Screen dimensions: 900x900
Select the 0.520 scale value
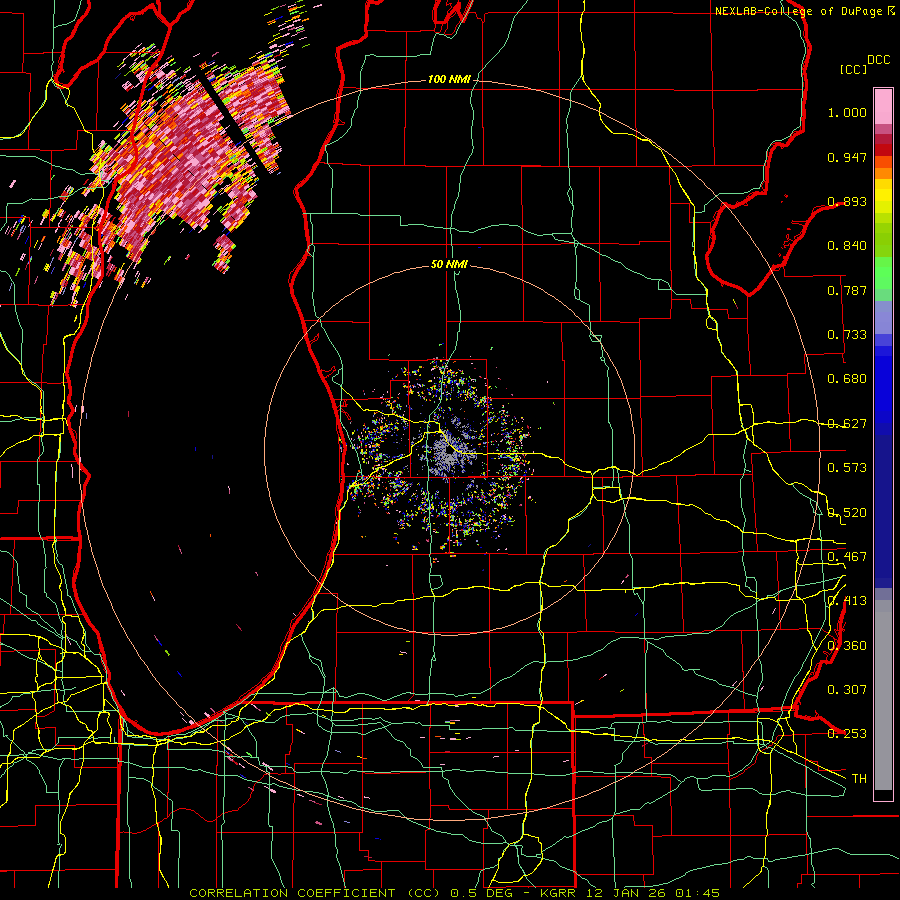tap(847, 513)
